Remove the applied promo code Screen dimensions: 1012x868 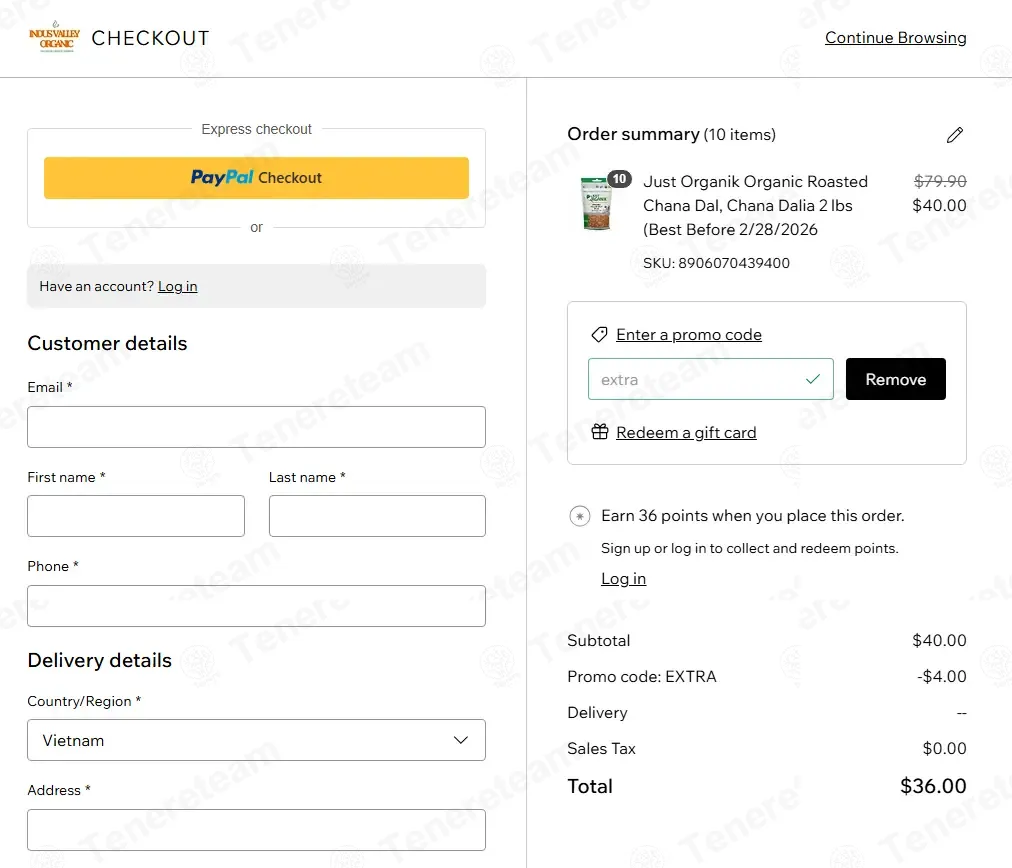point(895,379)
